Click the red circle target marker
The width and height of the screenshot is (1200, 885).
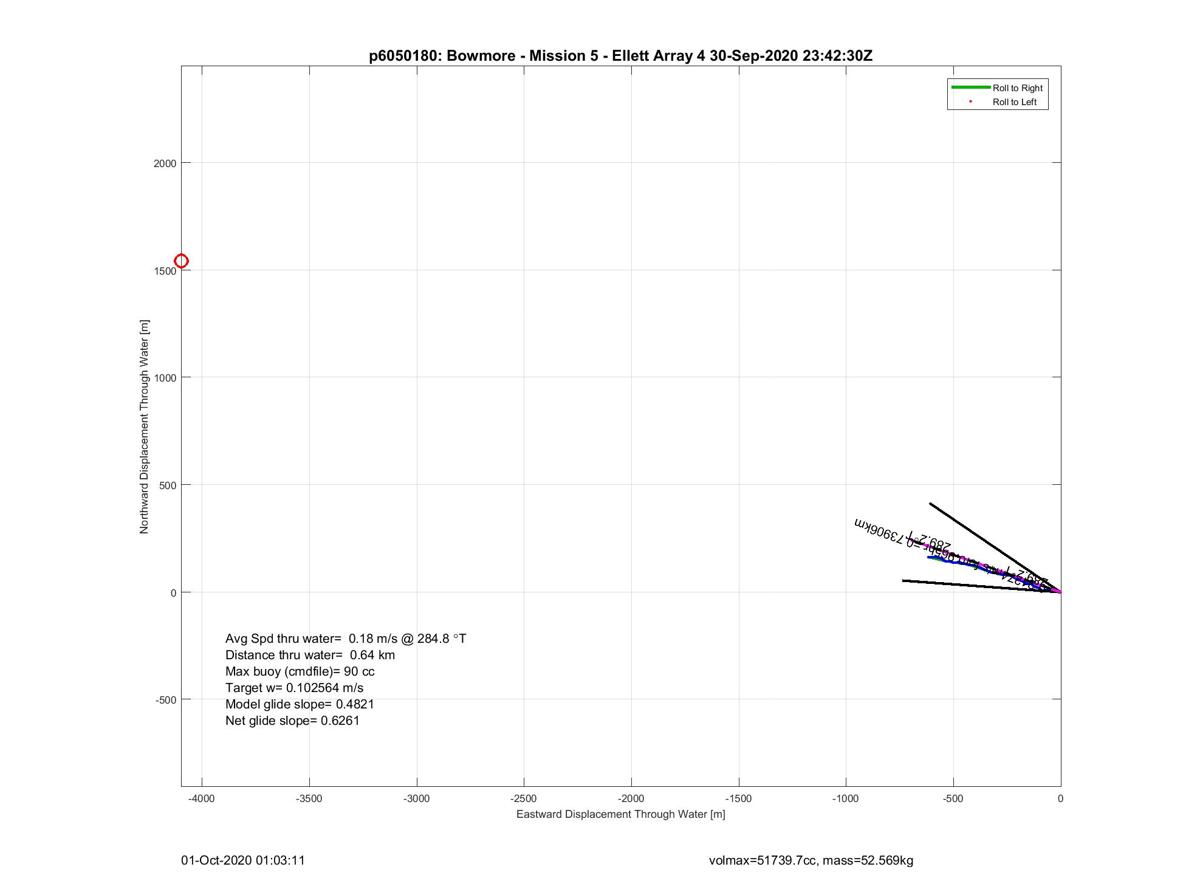pyautogui.click(x=181, y=262)
